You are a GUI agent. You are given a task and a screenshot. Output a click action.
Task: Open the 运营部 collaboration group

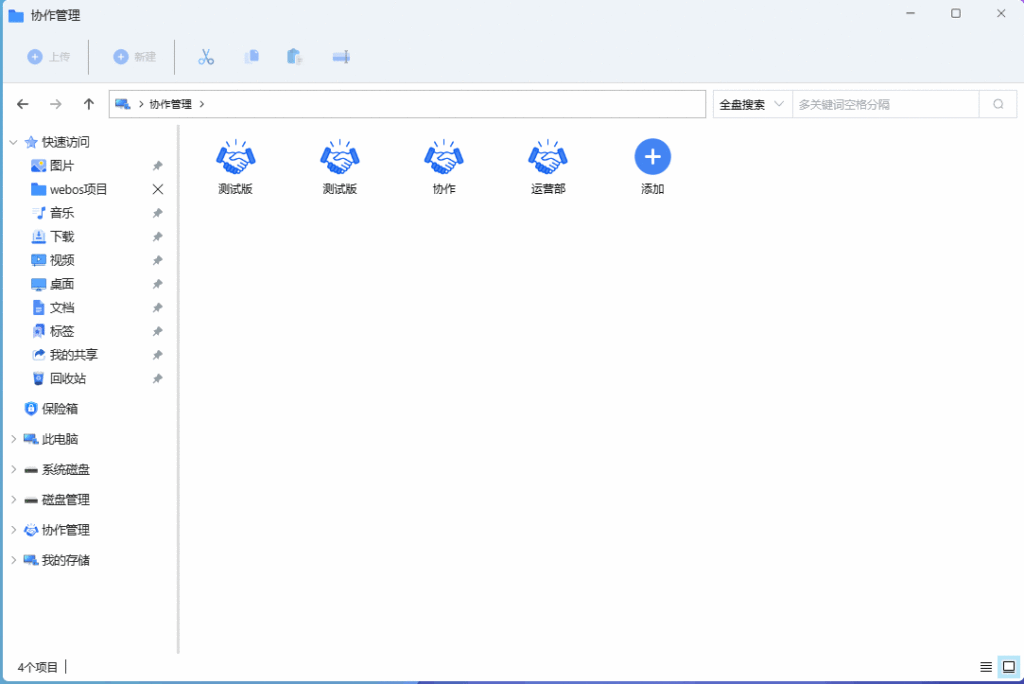[x=548, y=167]
